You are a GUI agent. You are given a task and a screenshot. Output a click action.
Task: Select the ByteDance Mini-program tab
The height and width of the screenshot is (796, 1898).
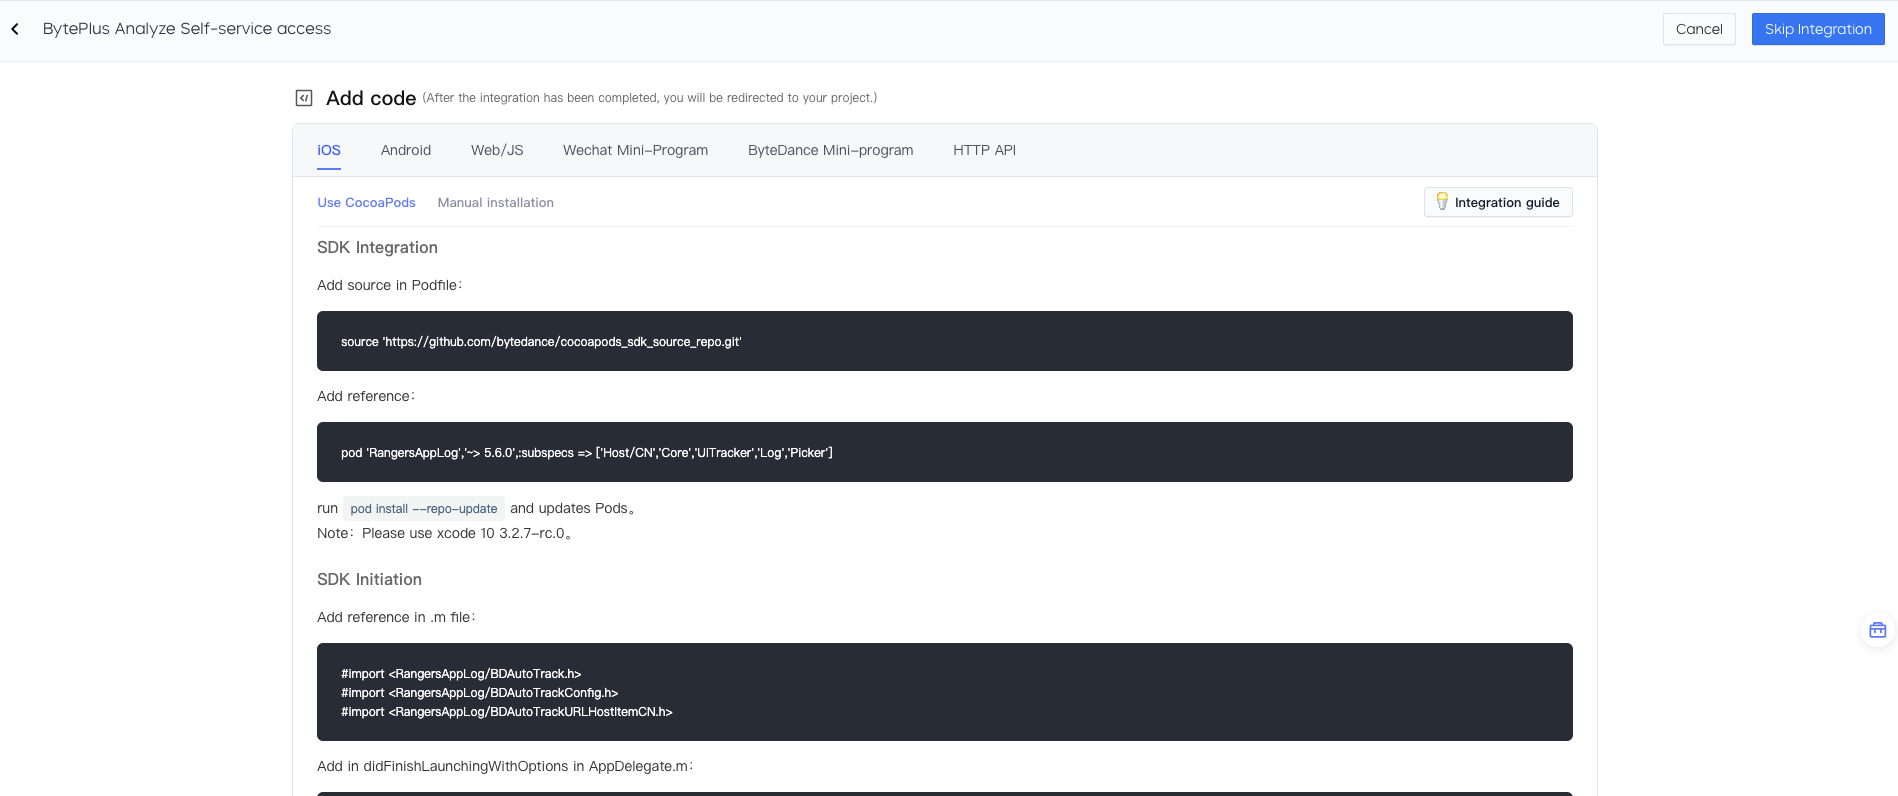click(830, 150)
